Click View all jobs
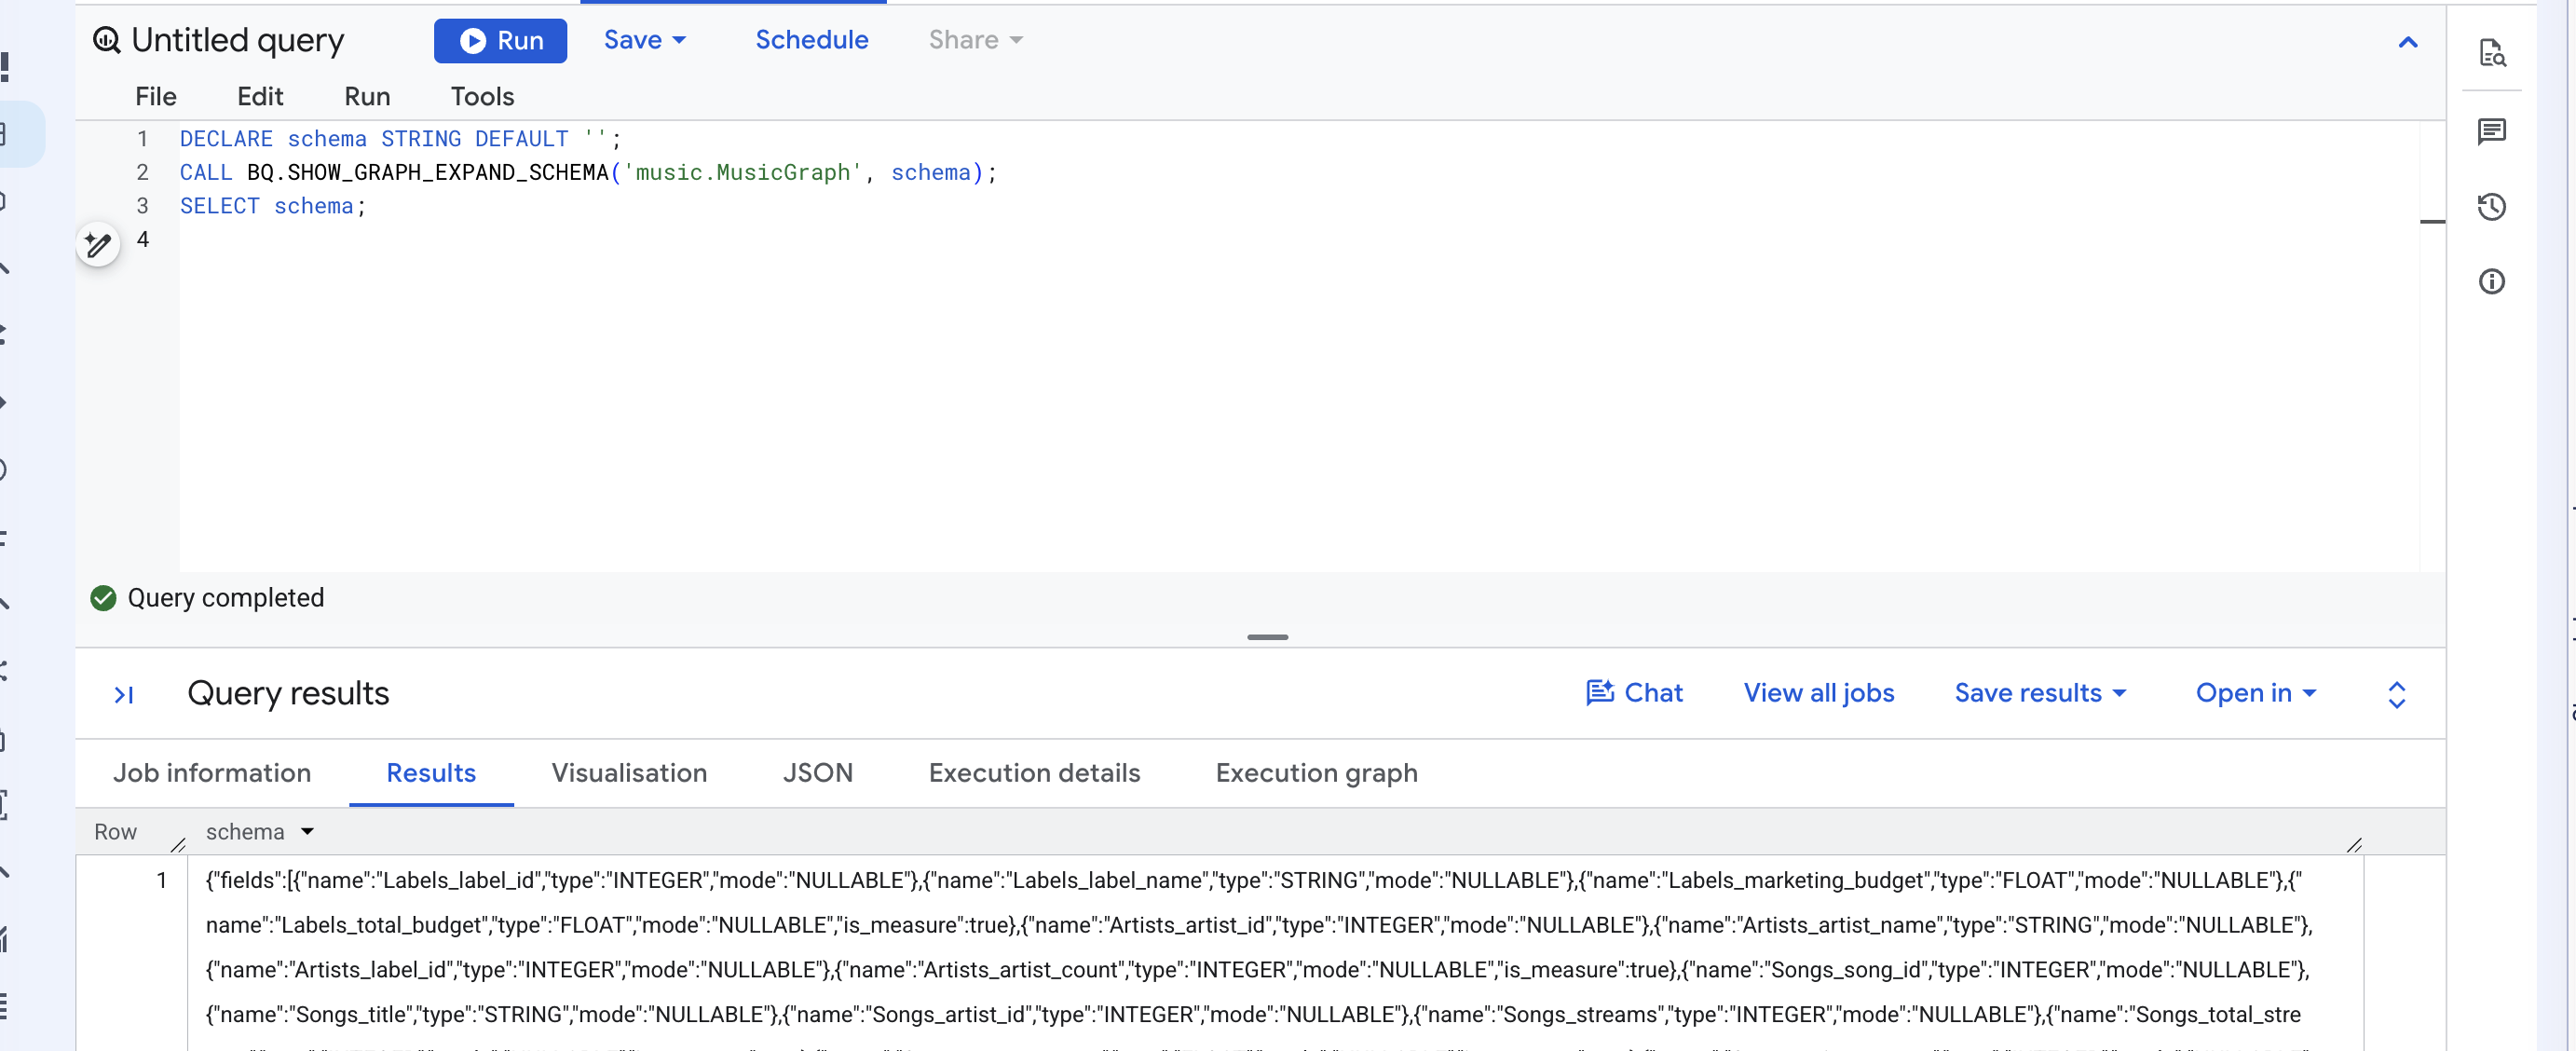Screen dimensions: 2576x1051 [1818, 693]
